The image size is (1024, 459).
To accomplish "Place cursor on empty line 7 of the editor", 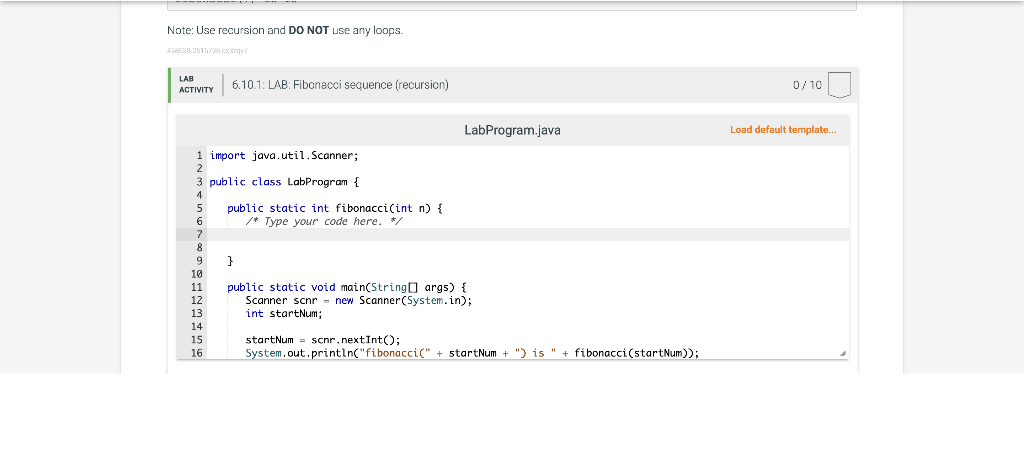I will [x=528, y=234].
